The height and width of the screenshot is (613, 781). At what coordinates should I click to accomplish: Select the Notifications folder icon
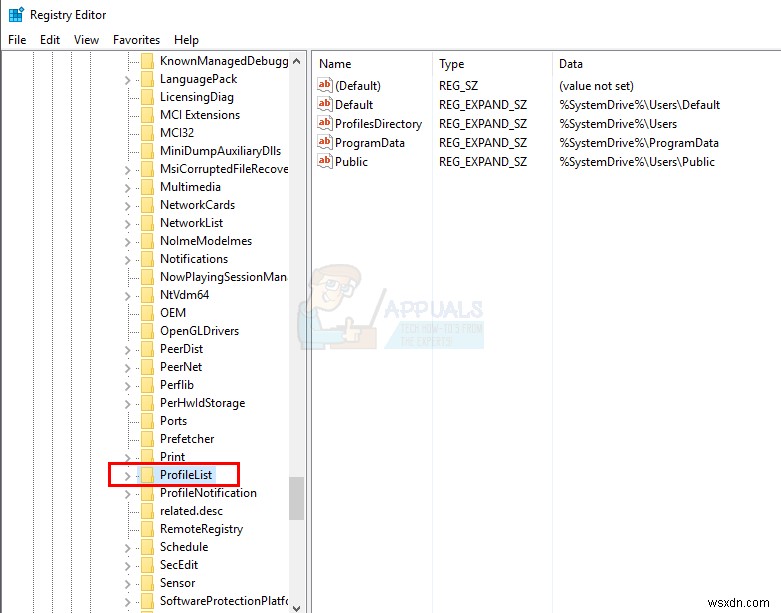click(147, 259)
